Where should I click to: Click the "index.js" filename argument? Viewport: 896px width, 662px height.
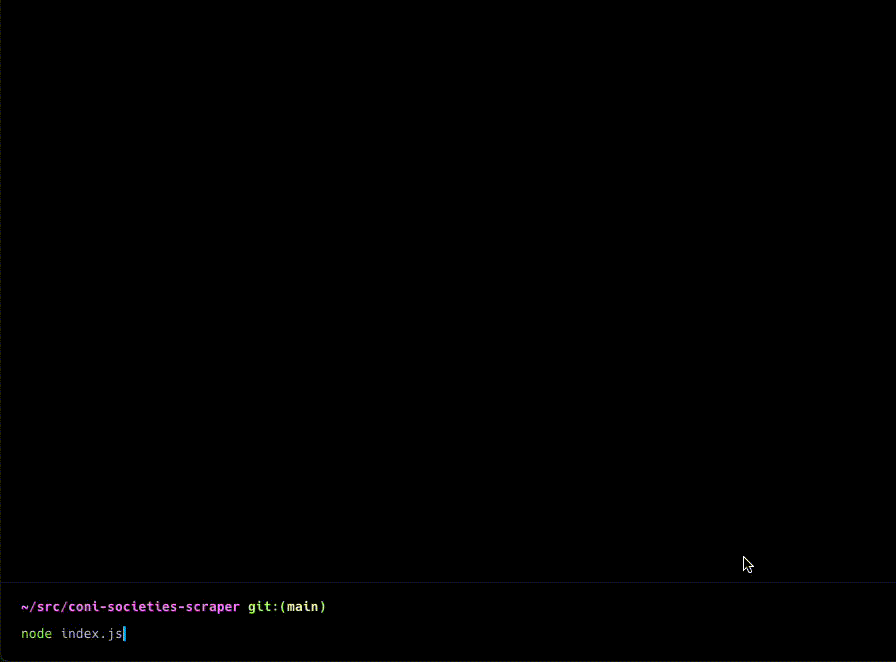point(91,633)
